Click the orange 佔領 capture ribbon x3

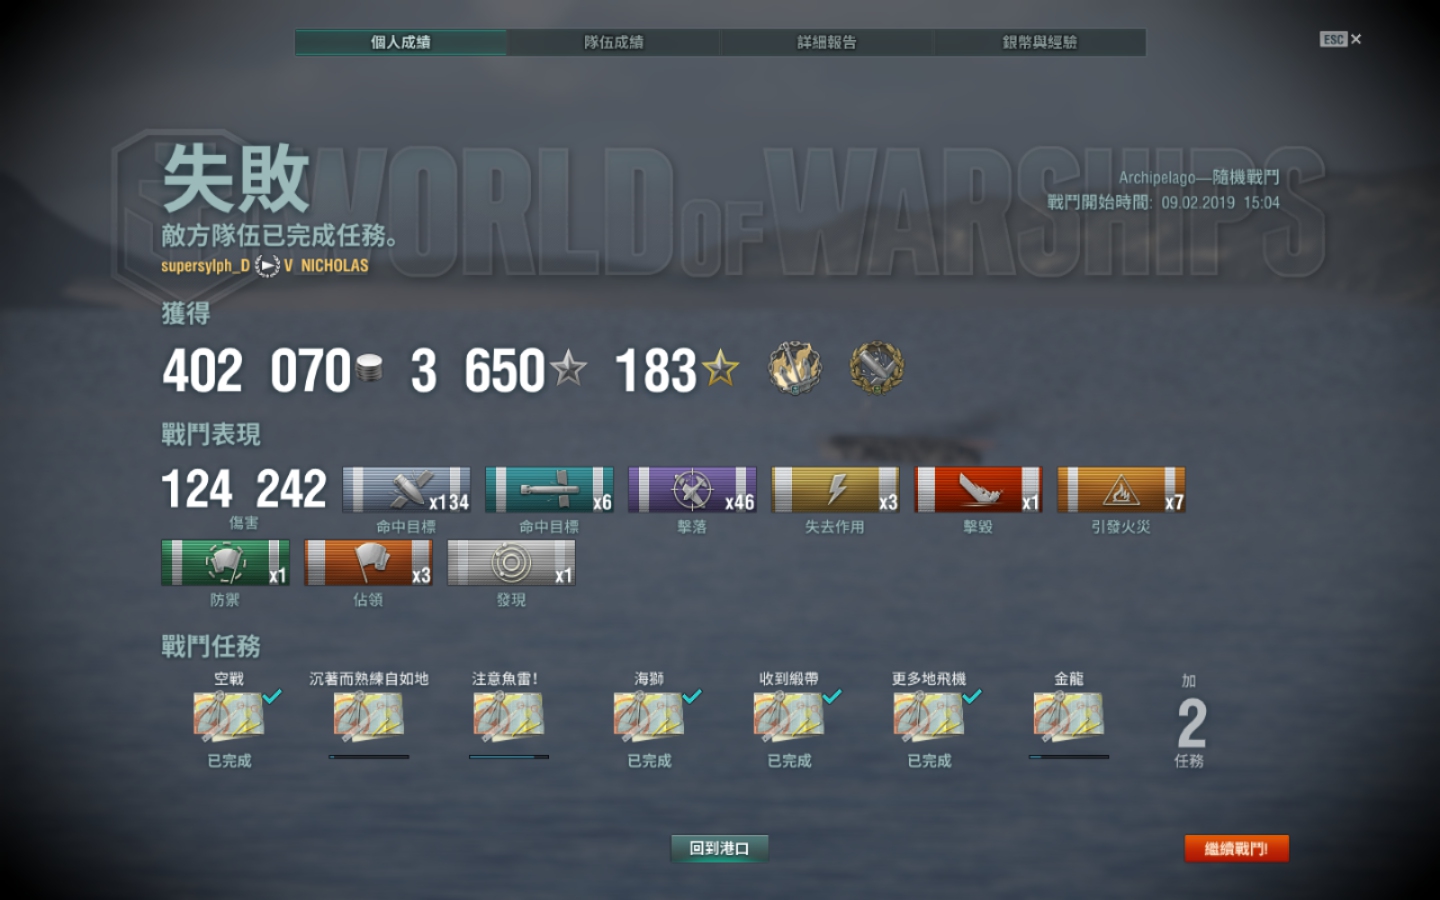tap(368, 563)
